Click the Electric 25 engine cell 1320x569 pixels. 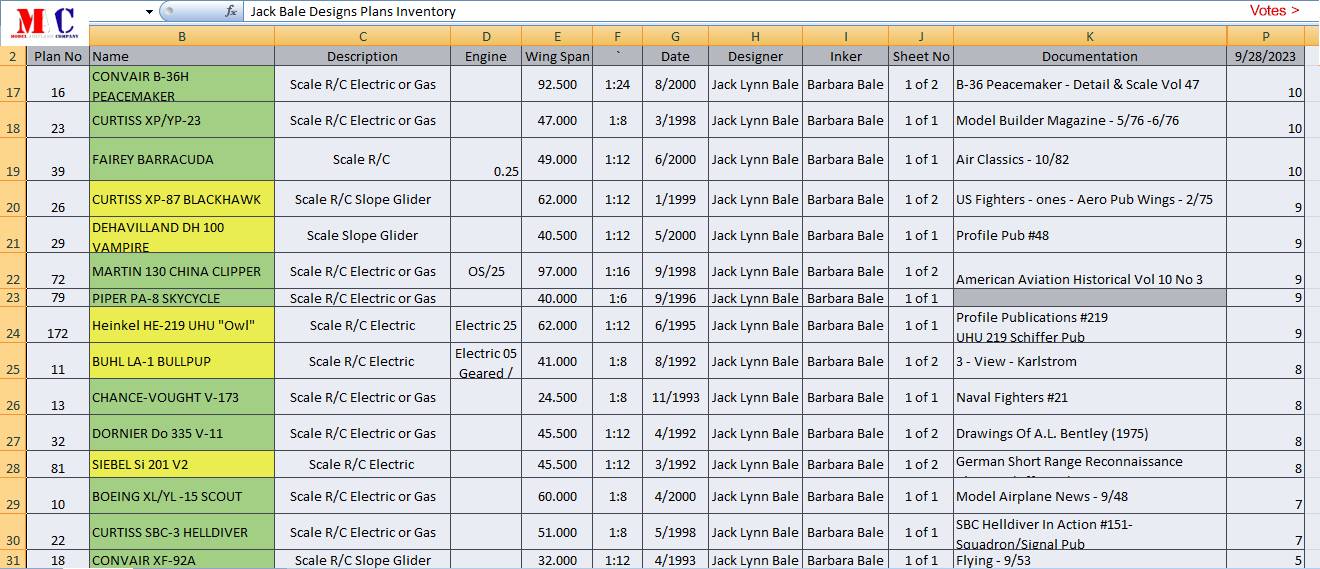pos(486,325)
